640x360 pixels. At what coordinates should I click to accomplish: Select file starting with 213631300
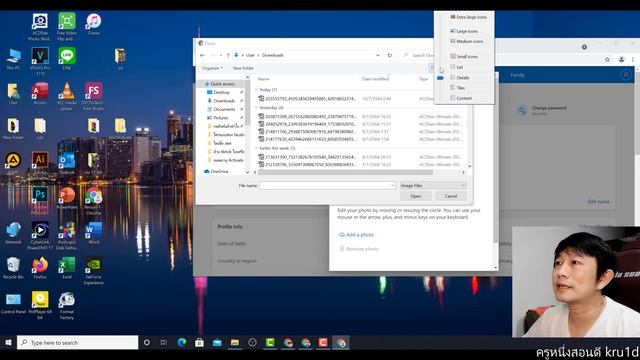click(307, 157)
